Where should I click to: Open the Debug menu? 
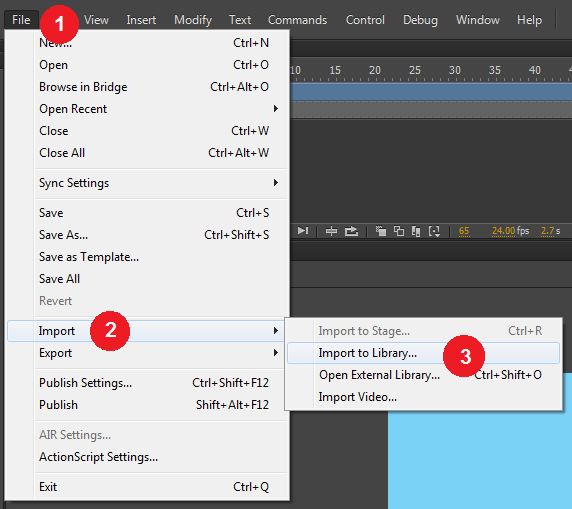coord(420,20)
